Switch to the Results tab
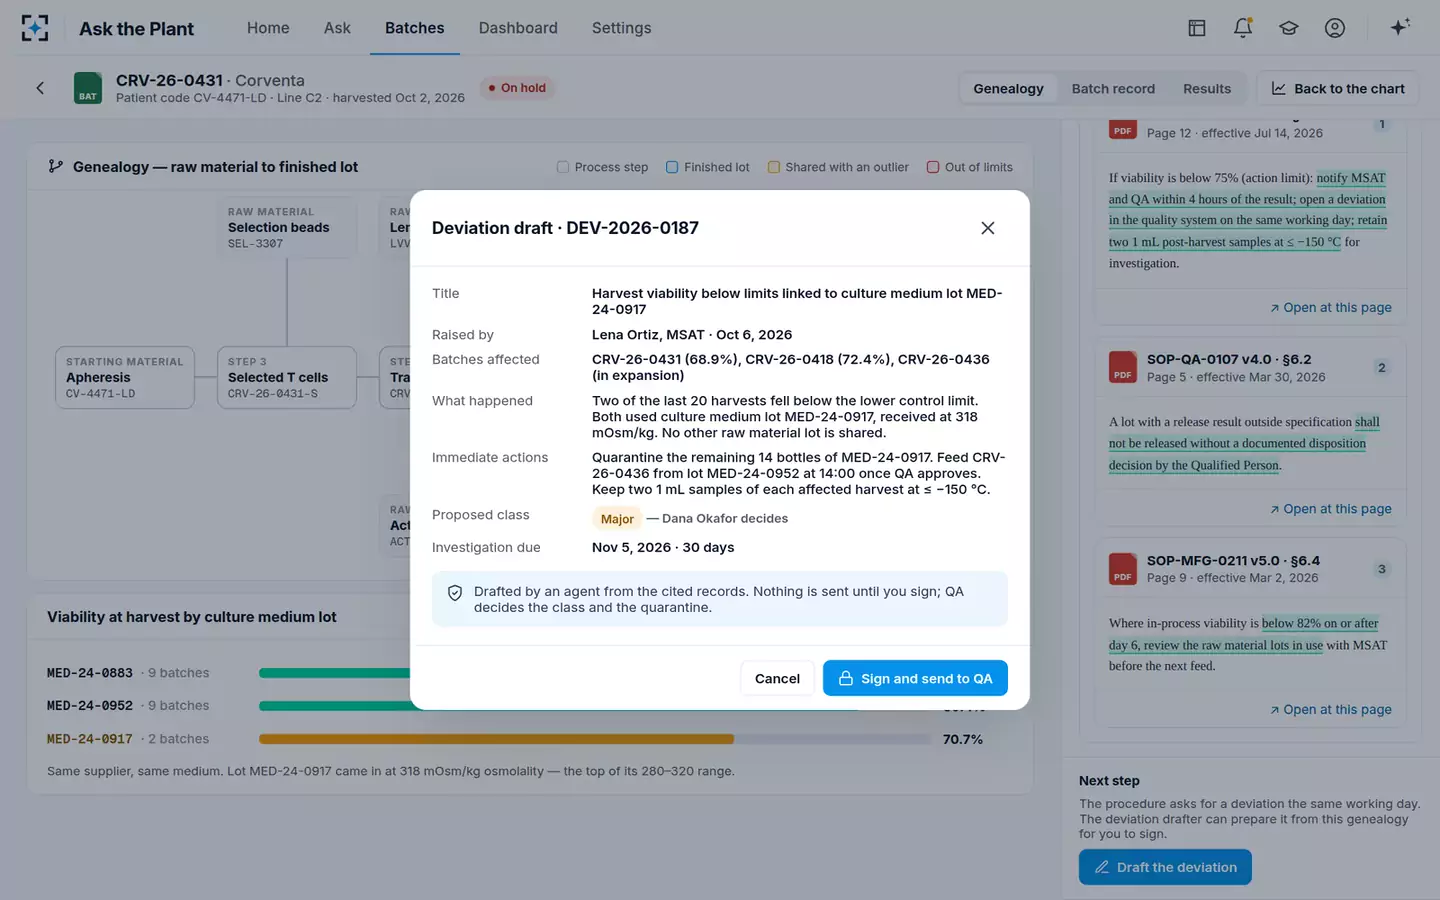The image size is (1440, 900). coord(1207,88)
